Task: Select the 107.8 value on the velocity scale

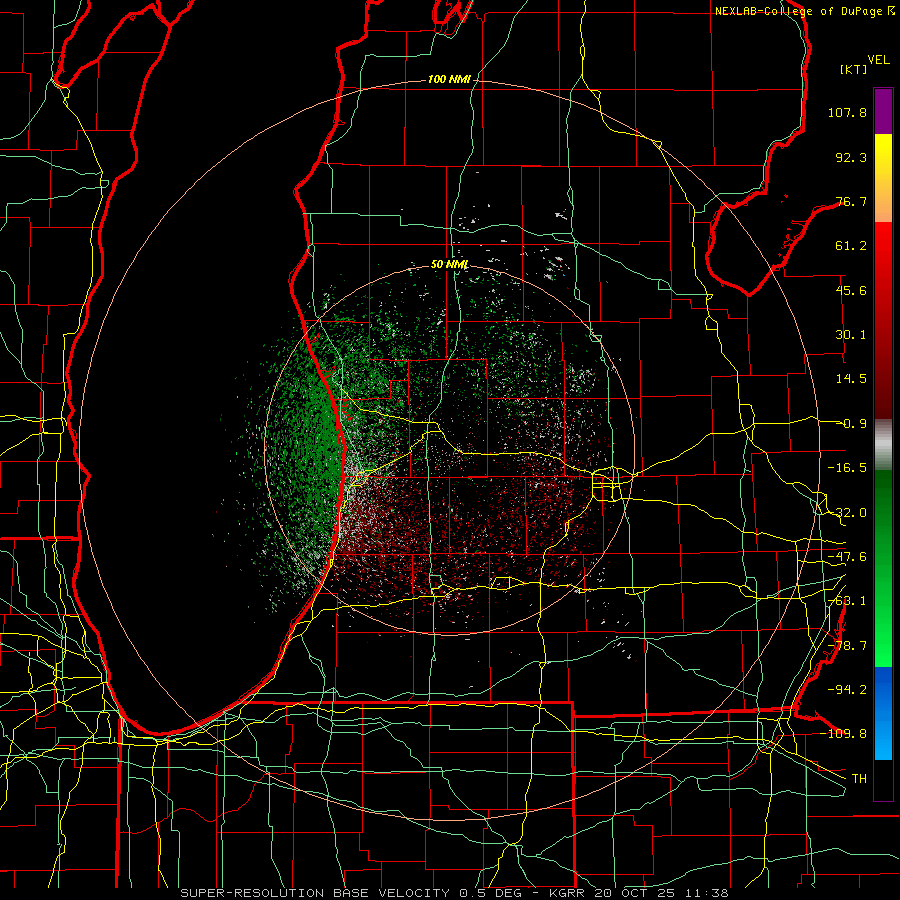Action: pyautogui.click(x=847, y=112)
